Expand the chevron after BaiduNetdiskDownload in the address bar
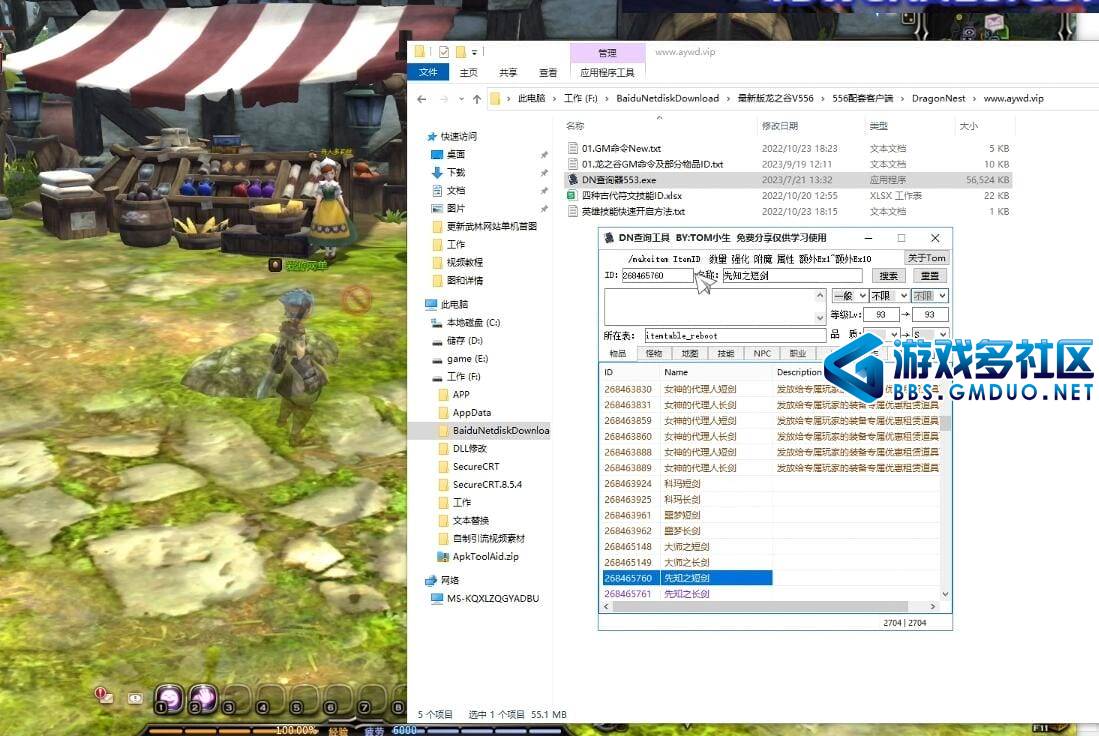The width and height of the screenshot is (1099, 736). pos(728,99)
